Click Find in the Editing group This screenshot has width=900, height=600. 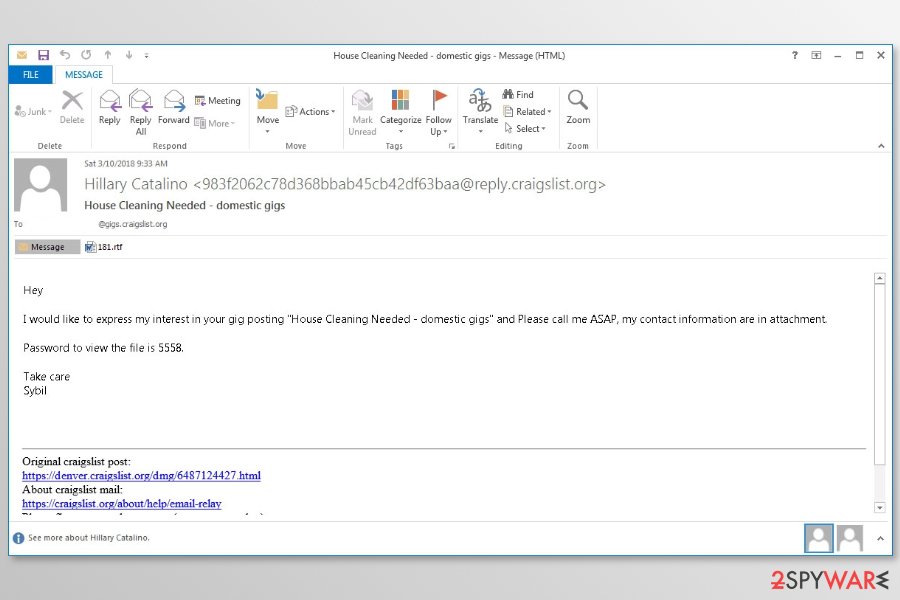pyautogui.click(x=518, y=94)
